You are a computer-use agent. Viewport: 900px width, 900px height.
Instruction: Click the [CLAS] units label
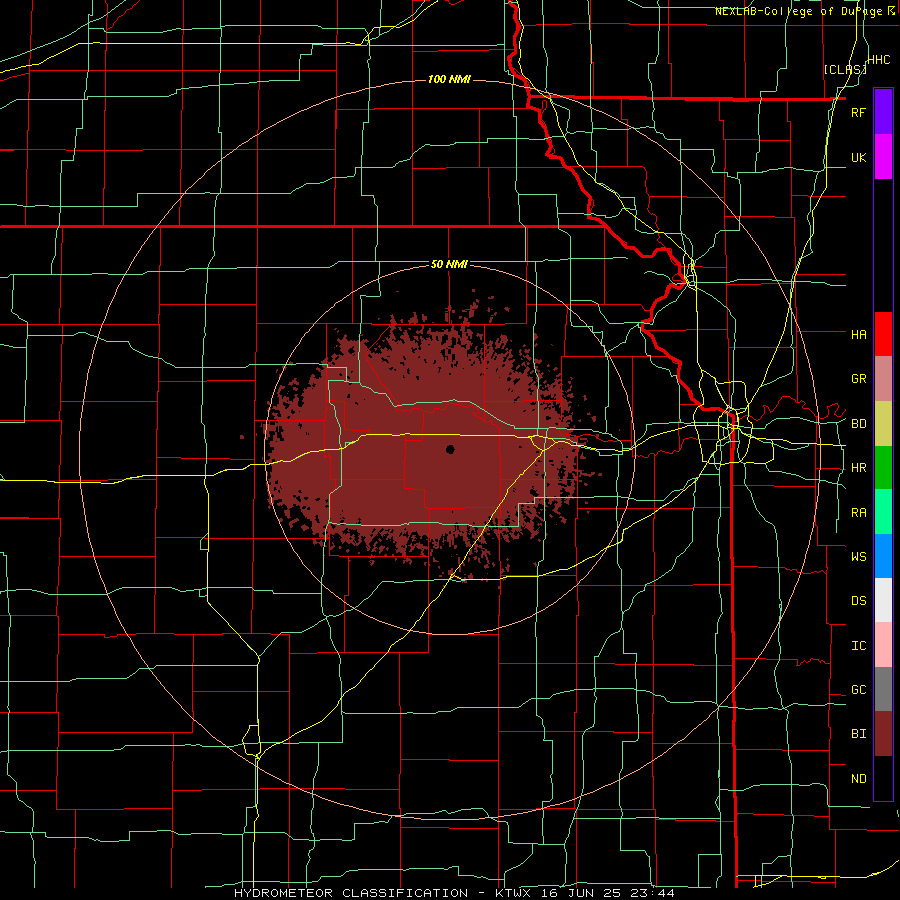(845, 69)
